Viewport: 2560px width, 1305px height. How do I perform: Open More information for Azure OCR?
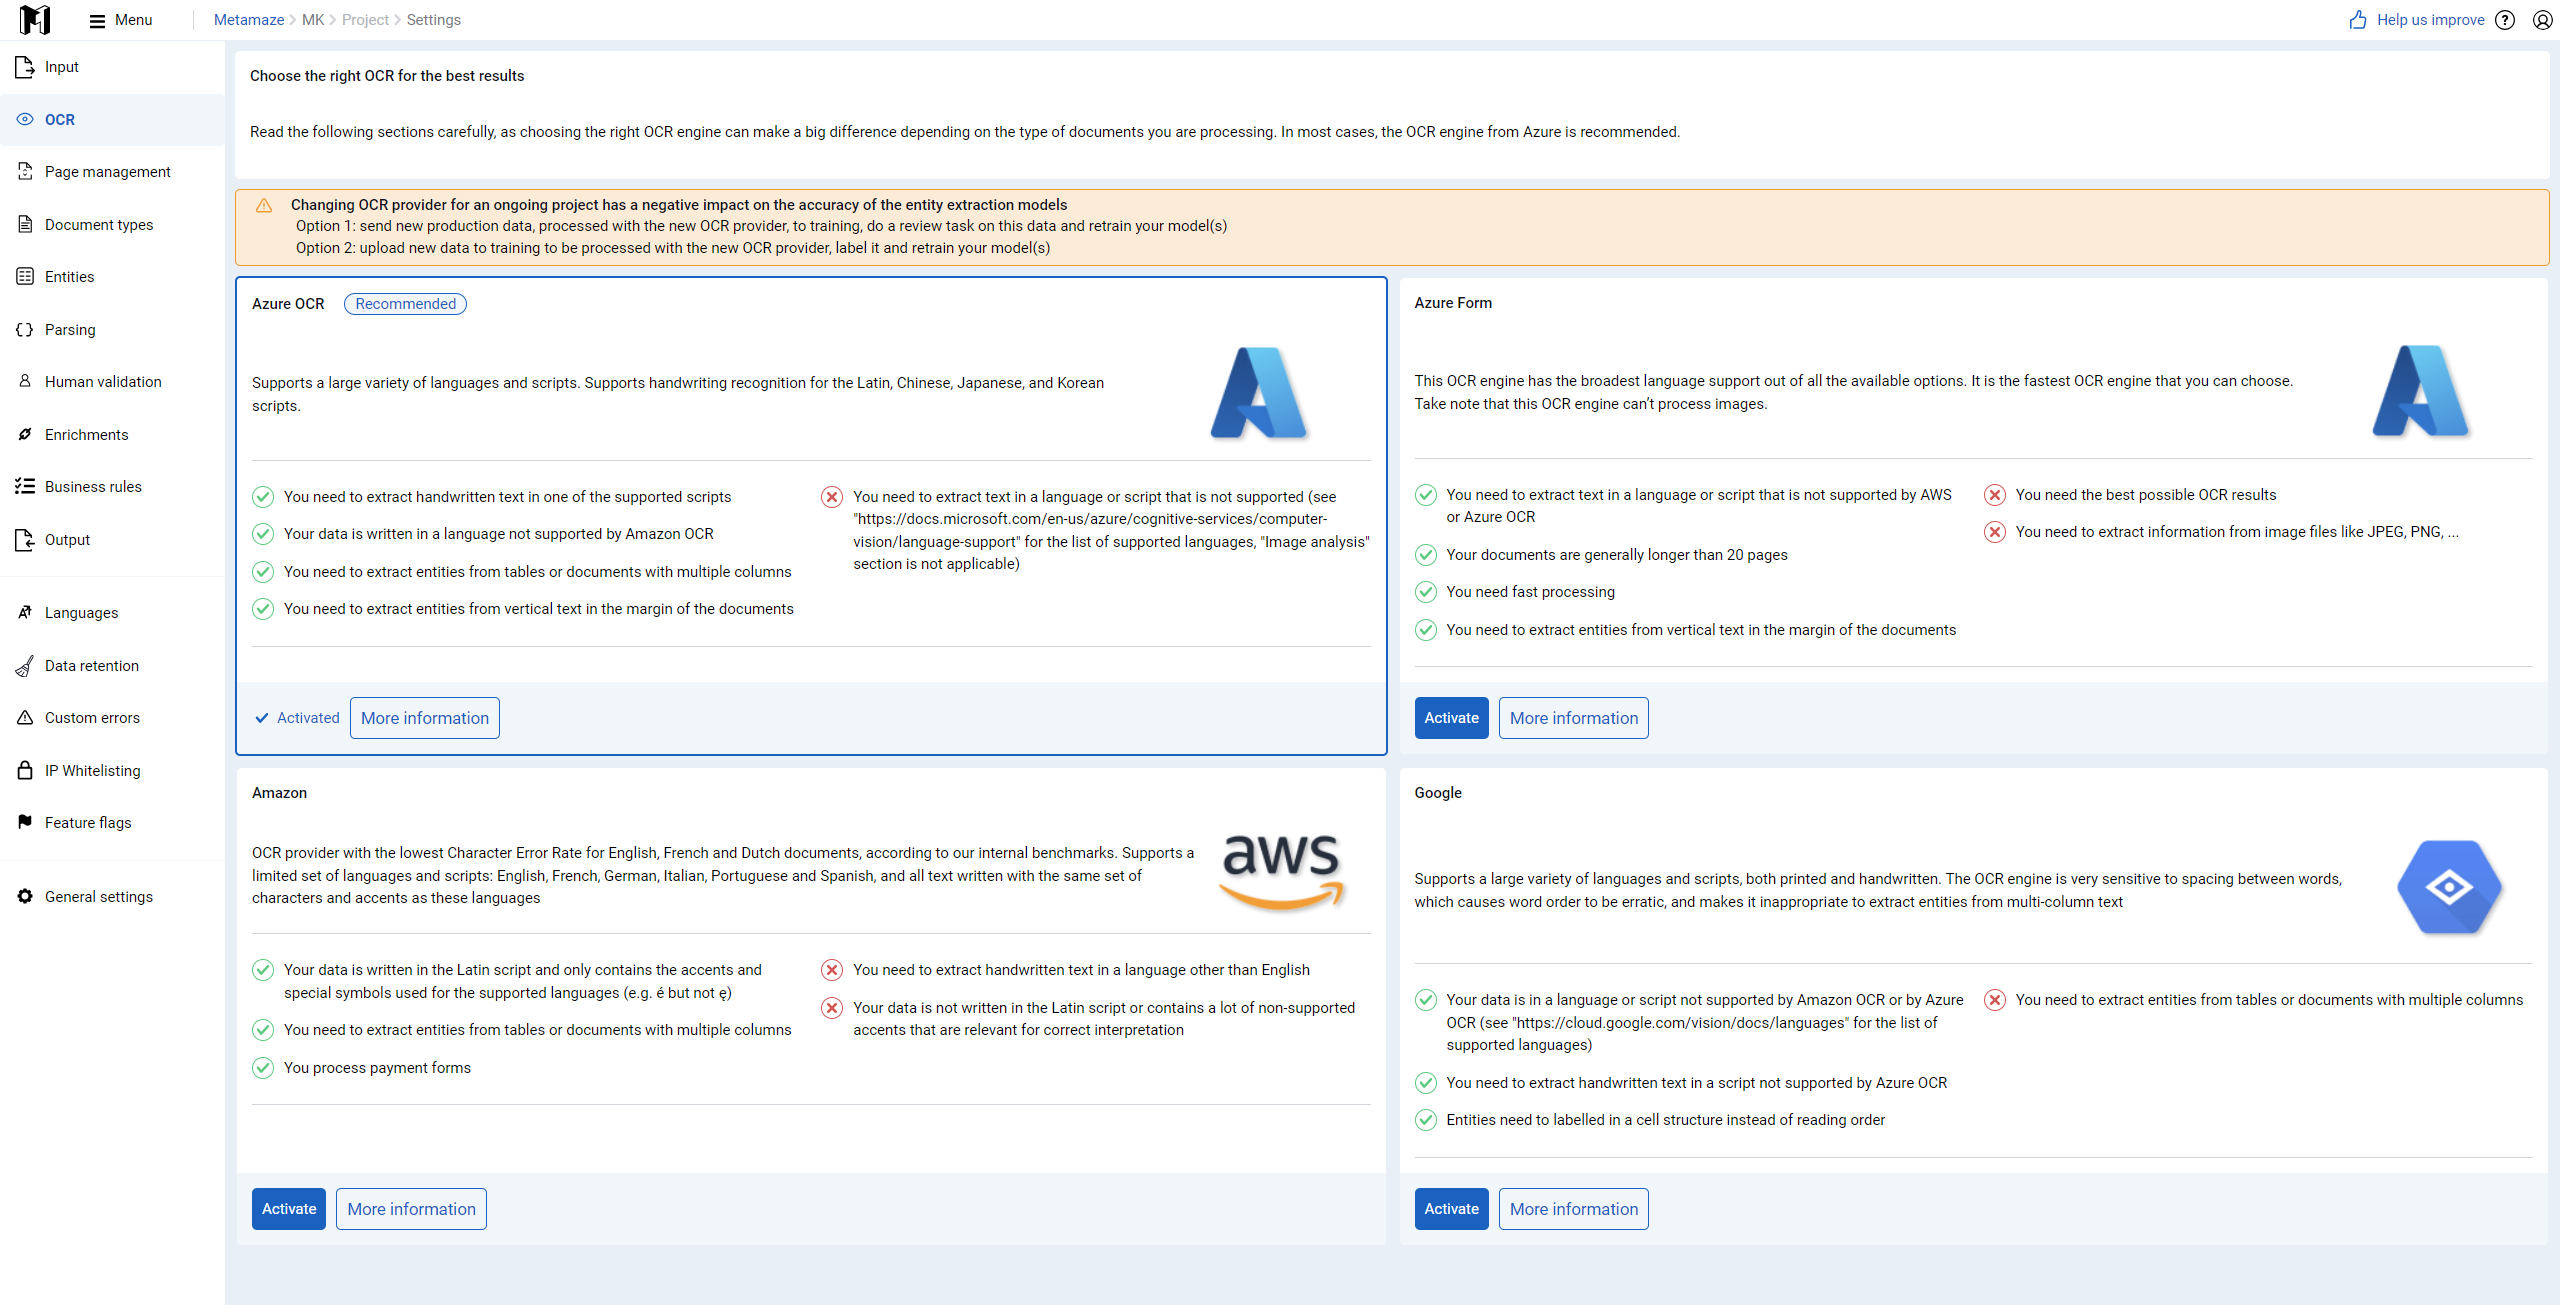[425, 718]
